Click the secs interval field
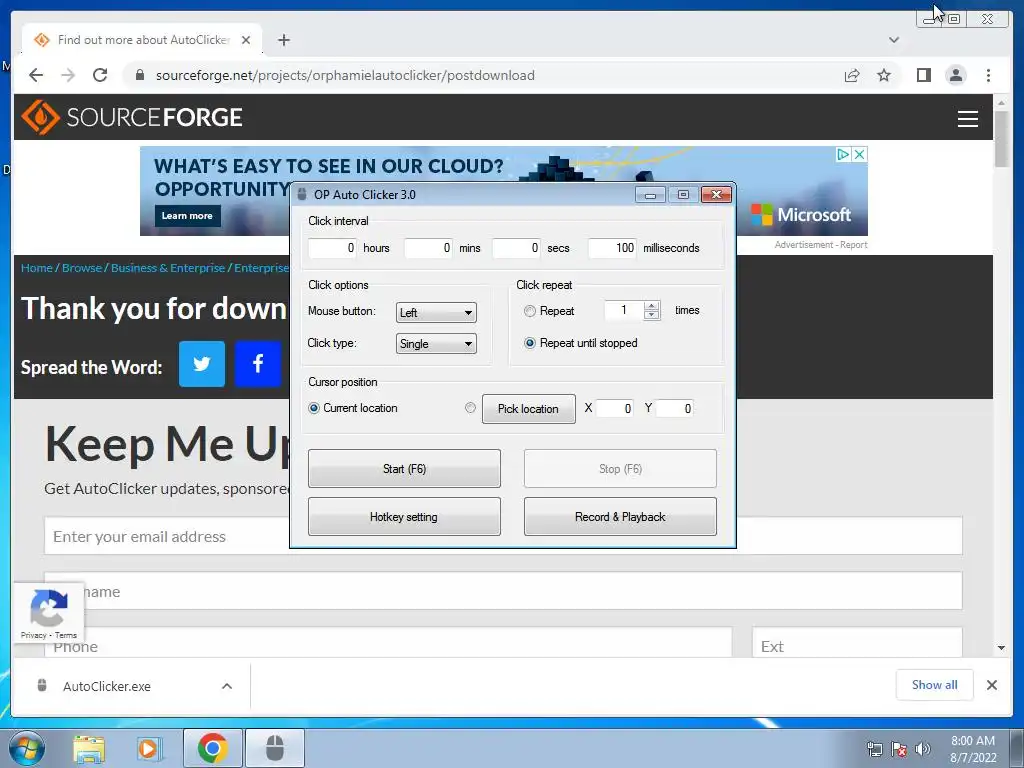 (x=517, y=248)
